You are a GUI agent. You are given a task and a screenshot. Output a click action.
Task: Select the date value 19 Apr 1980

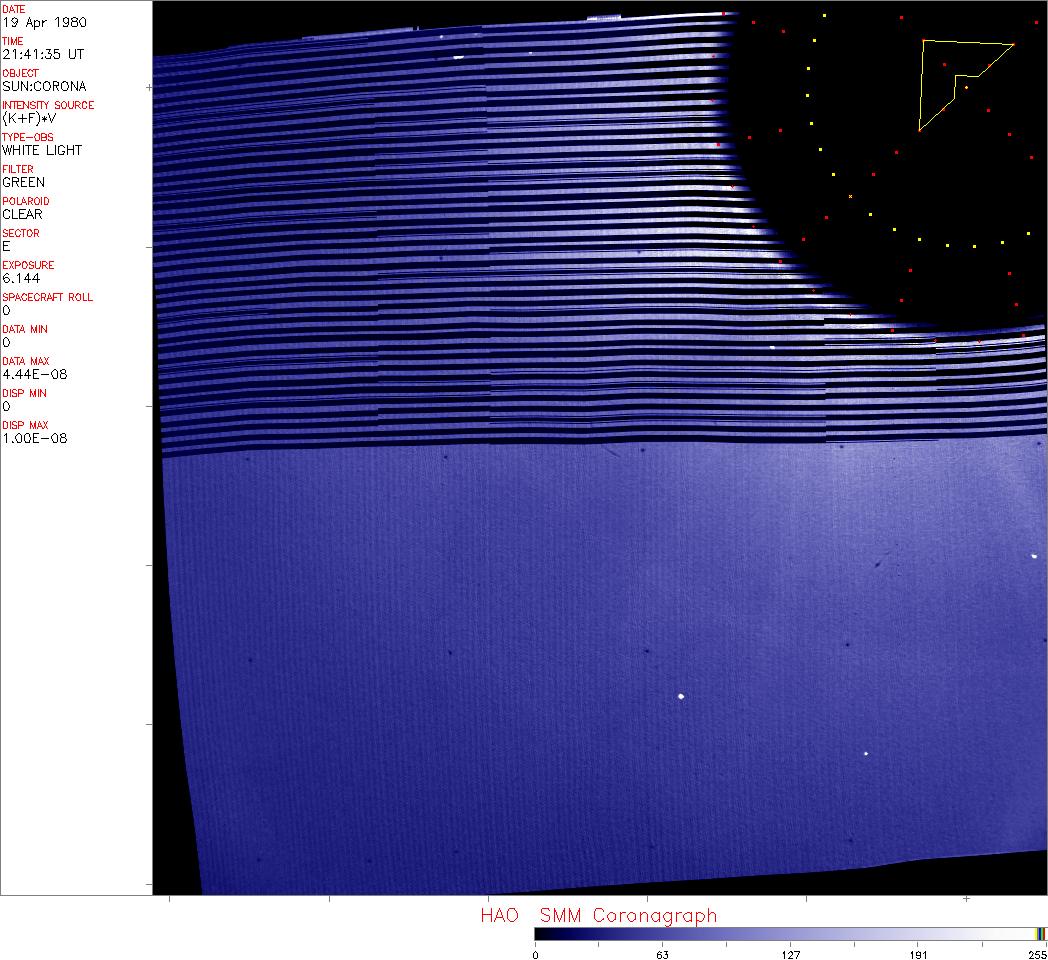click(39, 22)
